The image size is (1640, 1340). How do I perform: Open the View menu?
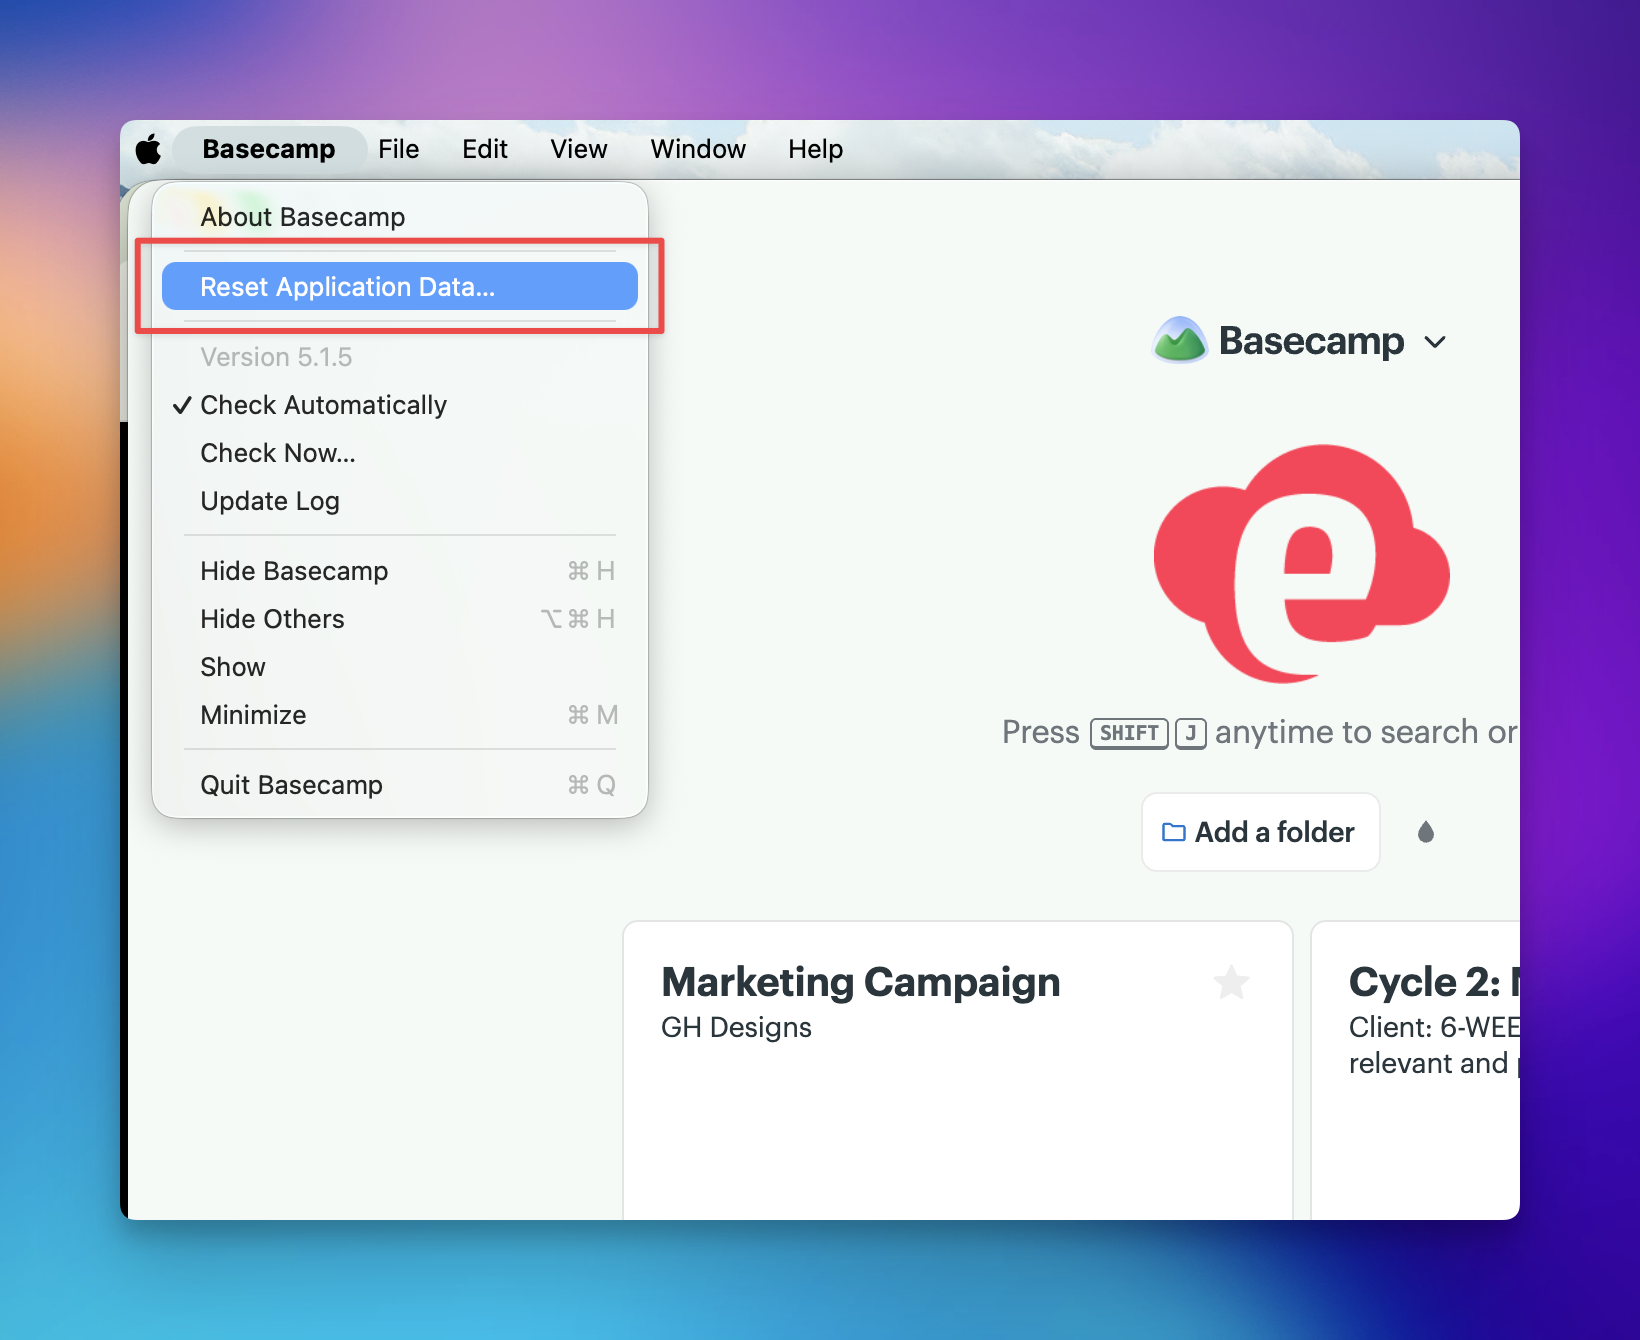pyautogui.click(x=579, y=149)
